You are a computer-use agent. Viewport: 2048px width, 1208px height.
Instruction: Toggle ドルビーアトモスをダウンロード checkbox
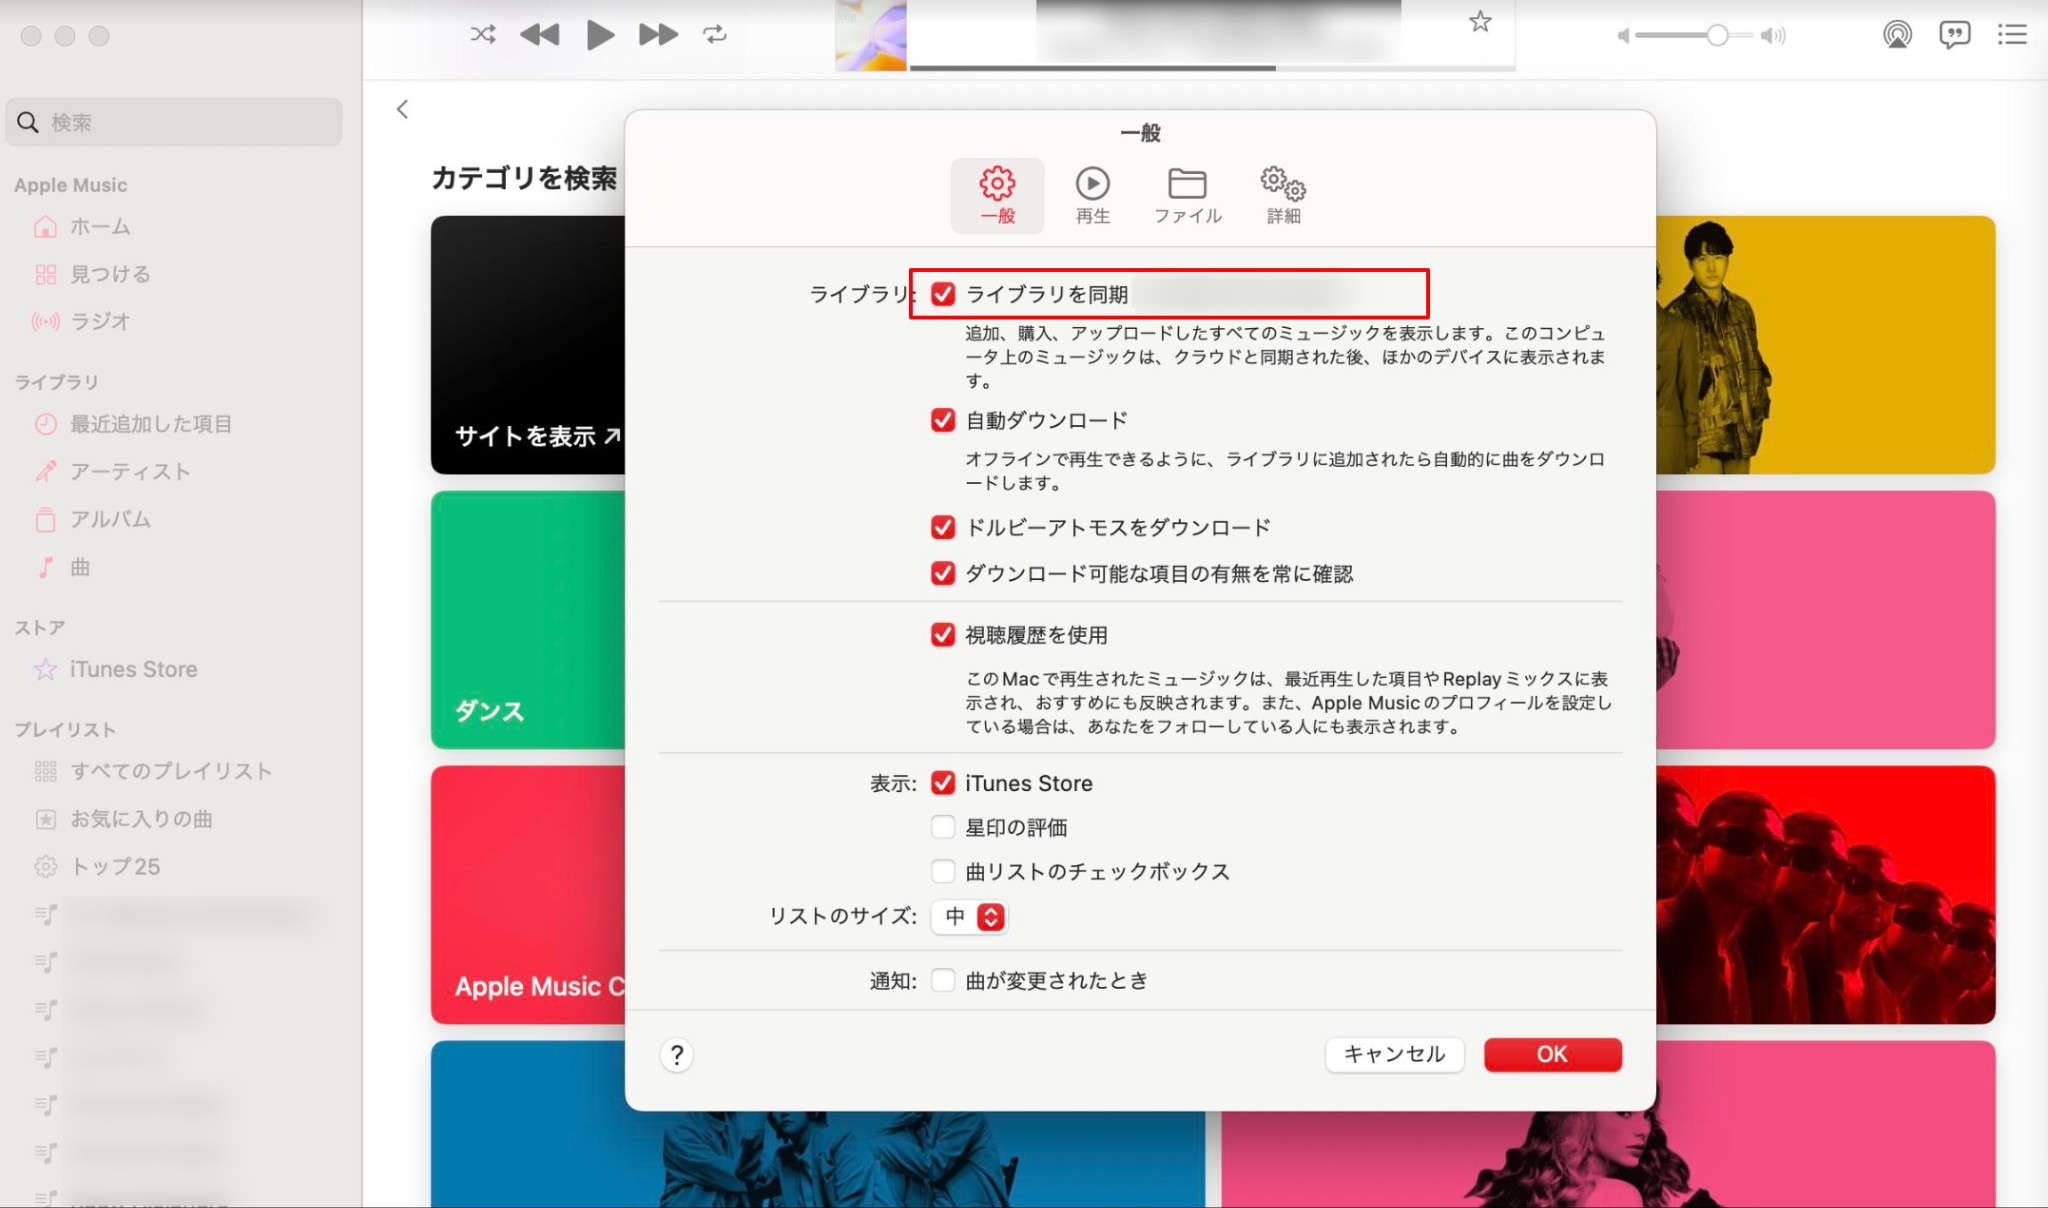(x=943, y=527)
